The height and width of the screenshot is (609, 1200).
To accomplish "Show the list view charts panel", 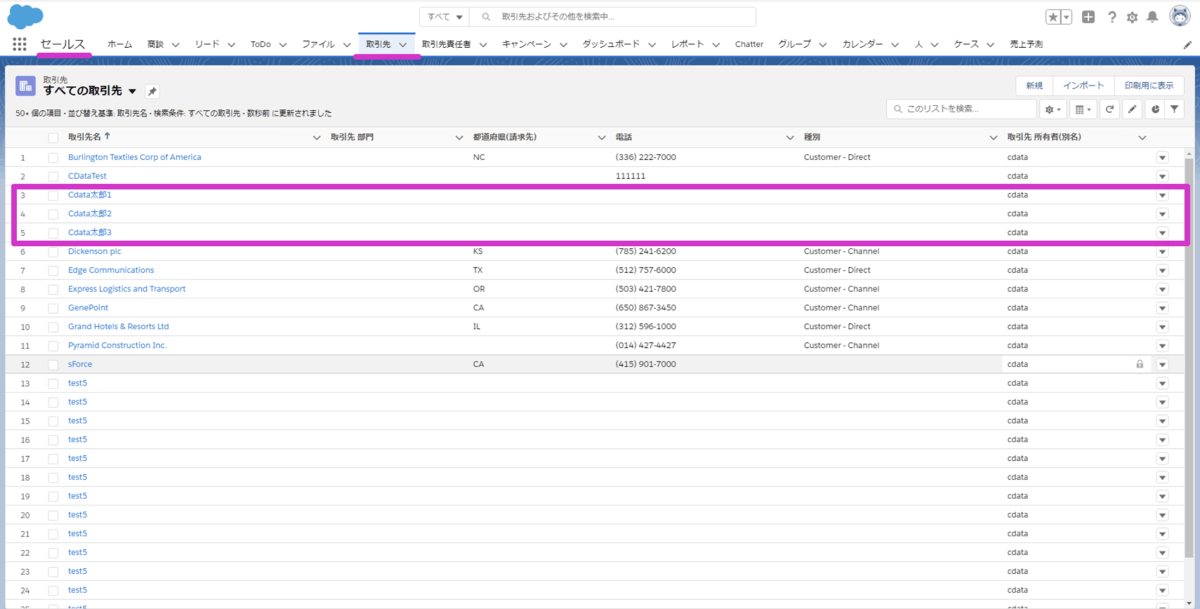I will click(x=1155, y=109).
